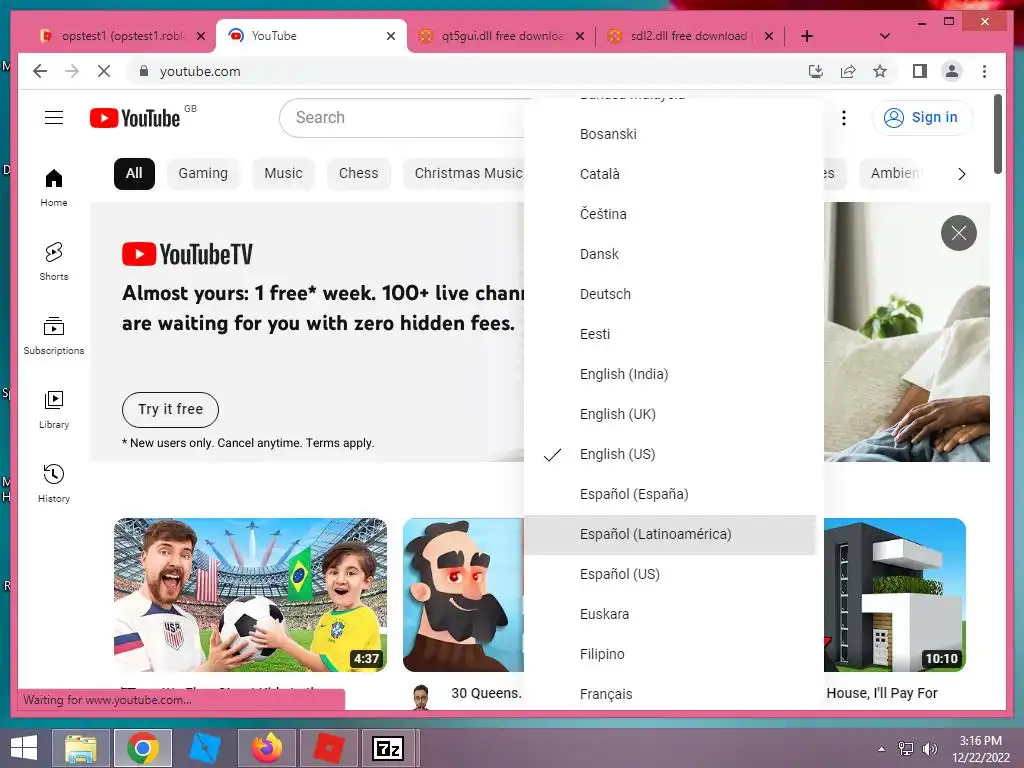Show hidden system tray icons
Screen dimensions: 1024x768
click(881, 748)
